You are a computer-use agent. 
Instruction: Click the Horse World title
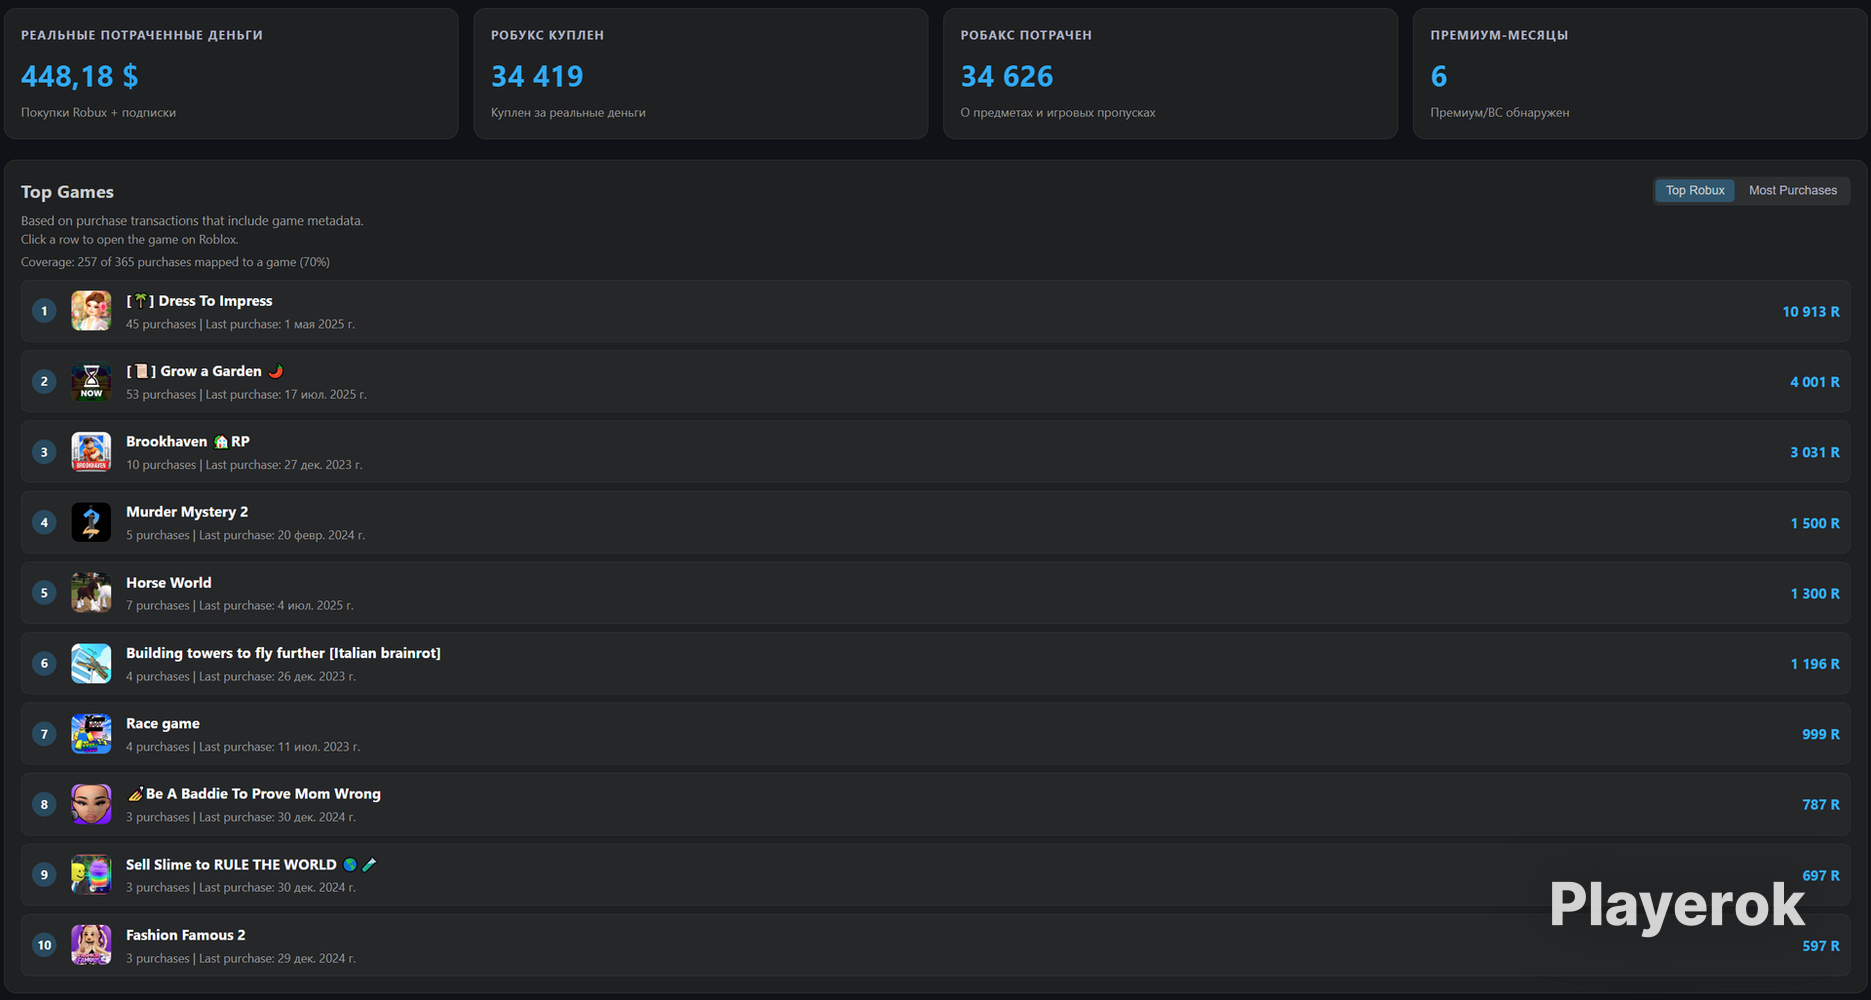point(169,583)
